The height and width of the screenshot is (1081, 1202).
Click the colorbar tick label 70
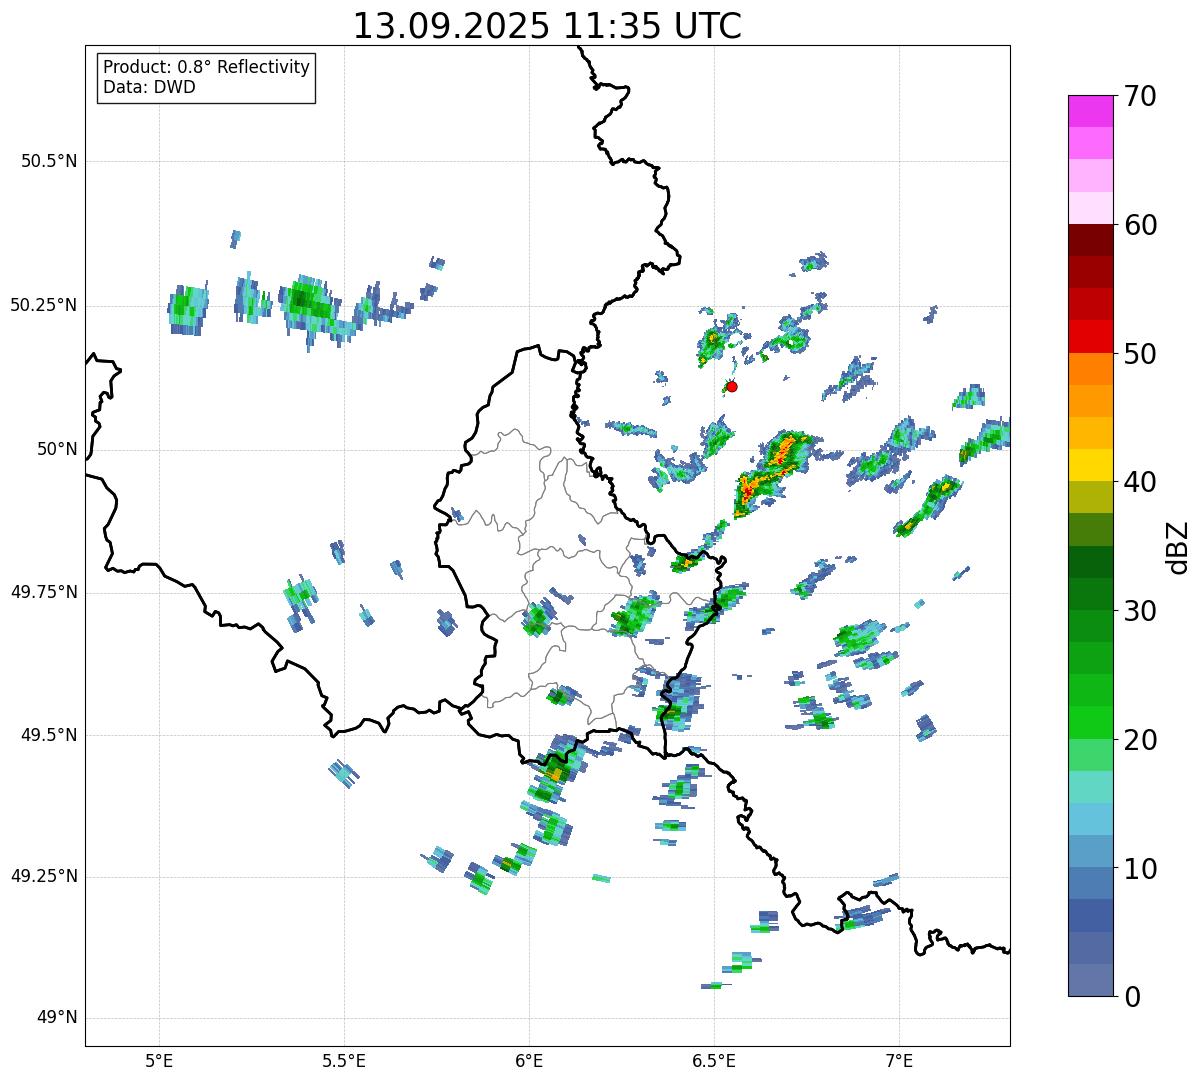[1140, 97]
